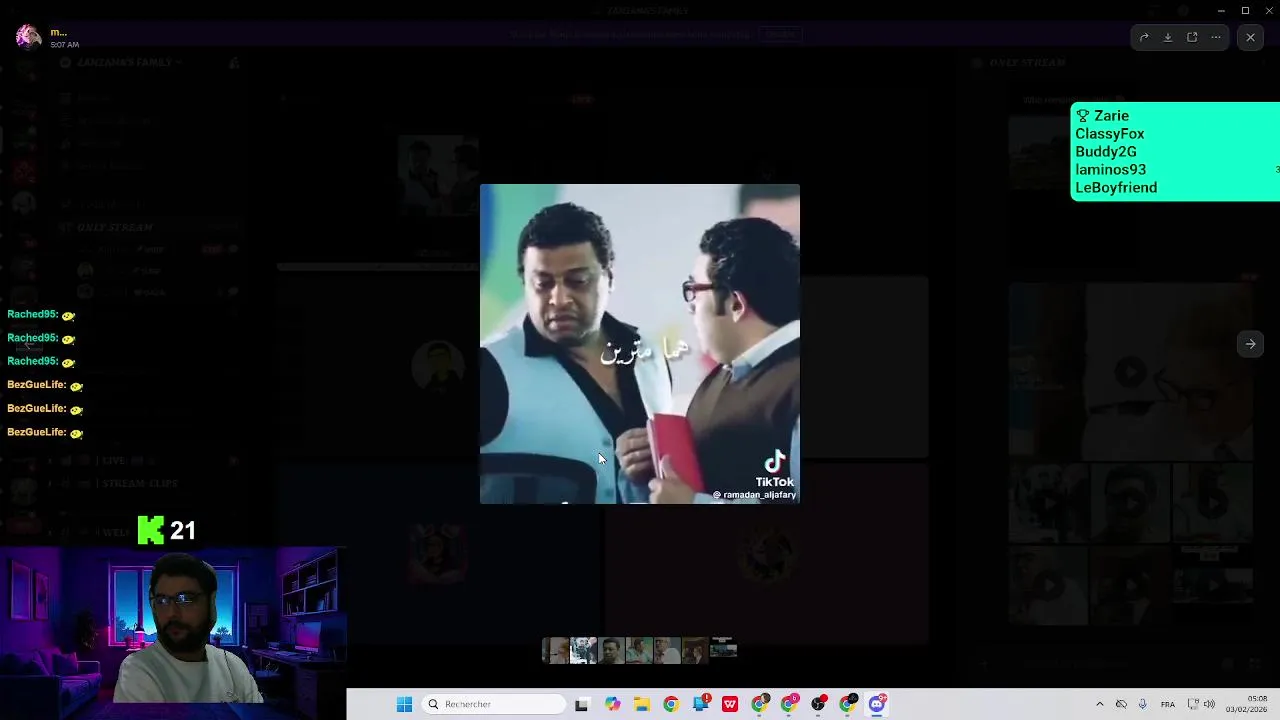
Task: Open the Chrome icon without a profile badge
Action: [x=671, y=704]
